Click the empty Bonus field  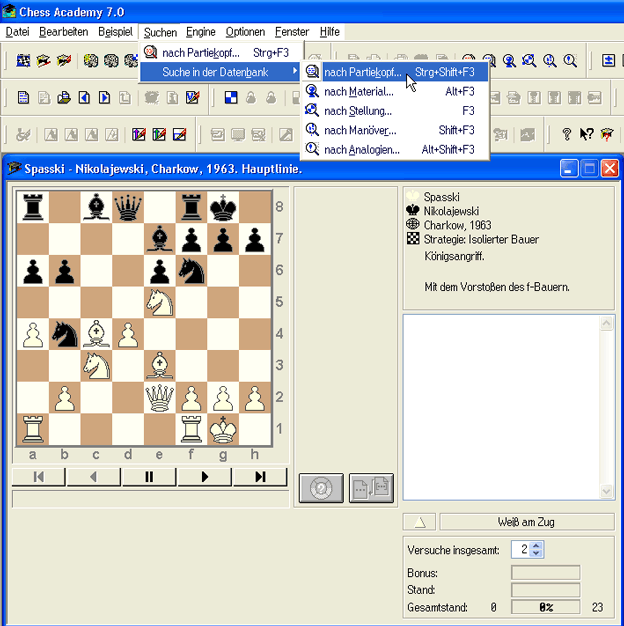(x=546, y=573)
